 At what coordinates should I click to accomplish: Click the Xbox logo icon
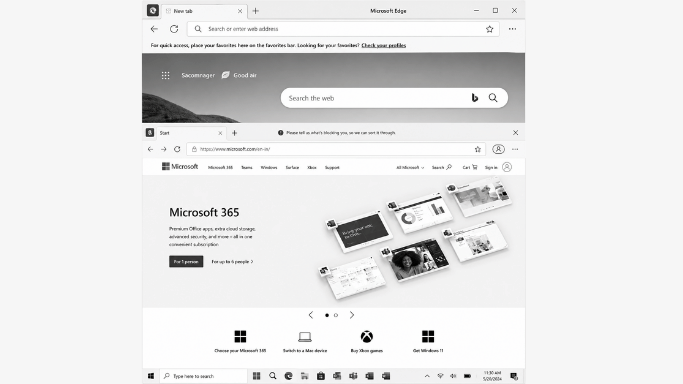click(x=367, y=336)
